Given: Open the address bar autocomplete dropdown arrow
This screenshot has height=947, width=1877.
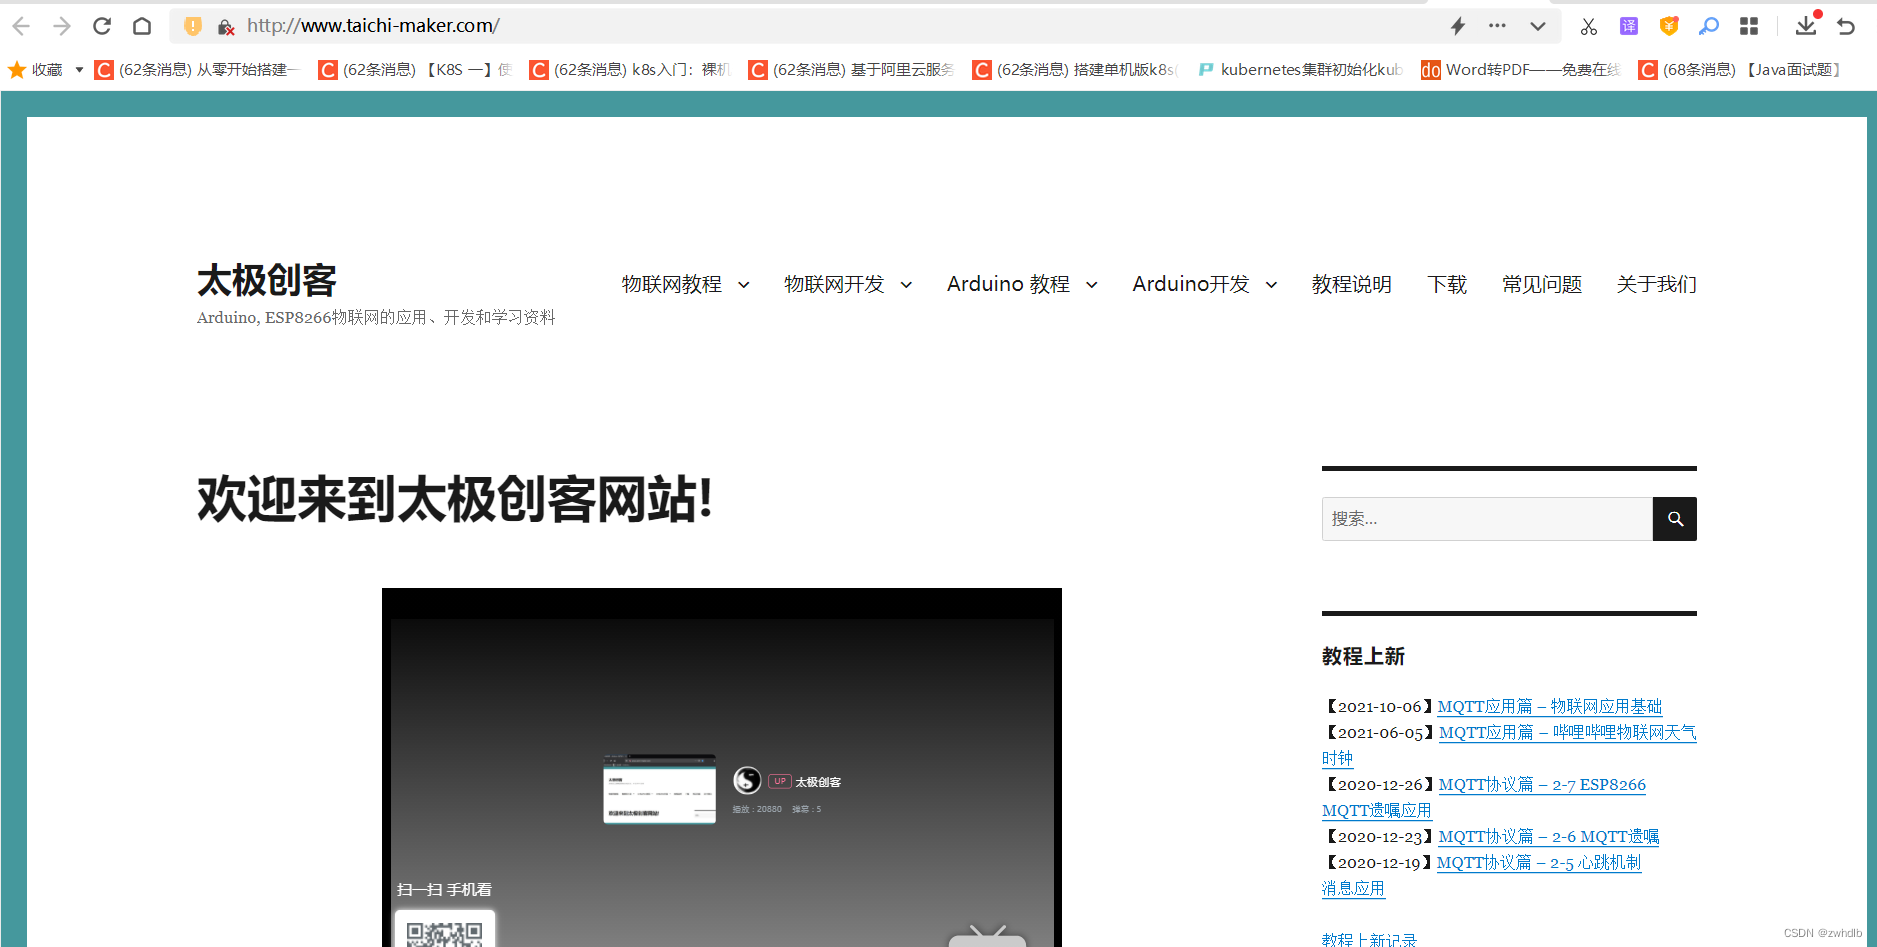Looking at the screenshot, I should (x=1537, y=26).
